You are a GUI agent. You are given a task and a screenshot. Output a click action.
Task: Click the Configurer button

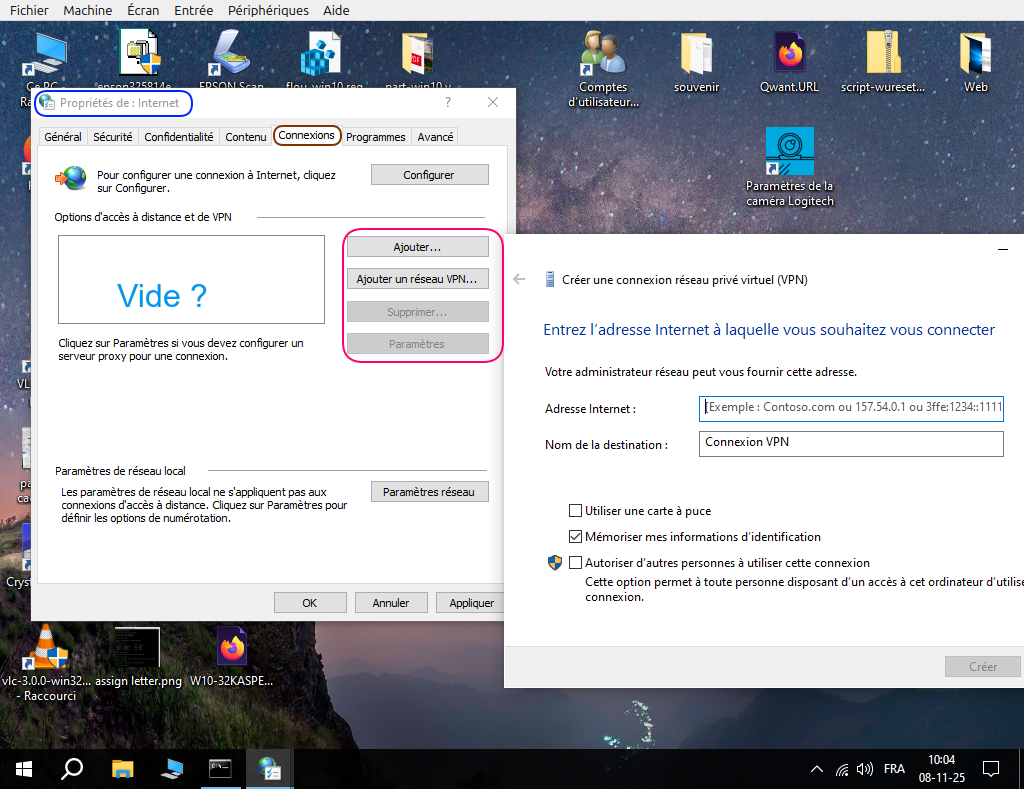click(x=429, y=174)
